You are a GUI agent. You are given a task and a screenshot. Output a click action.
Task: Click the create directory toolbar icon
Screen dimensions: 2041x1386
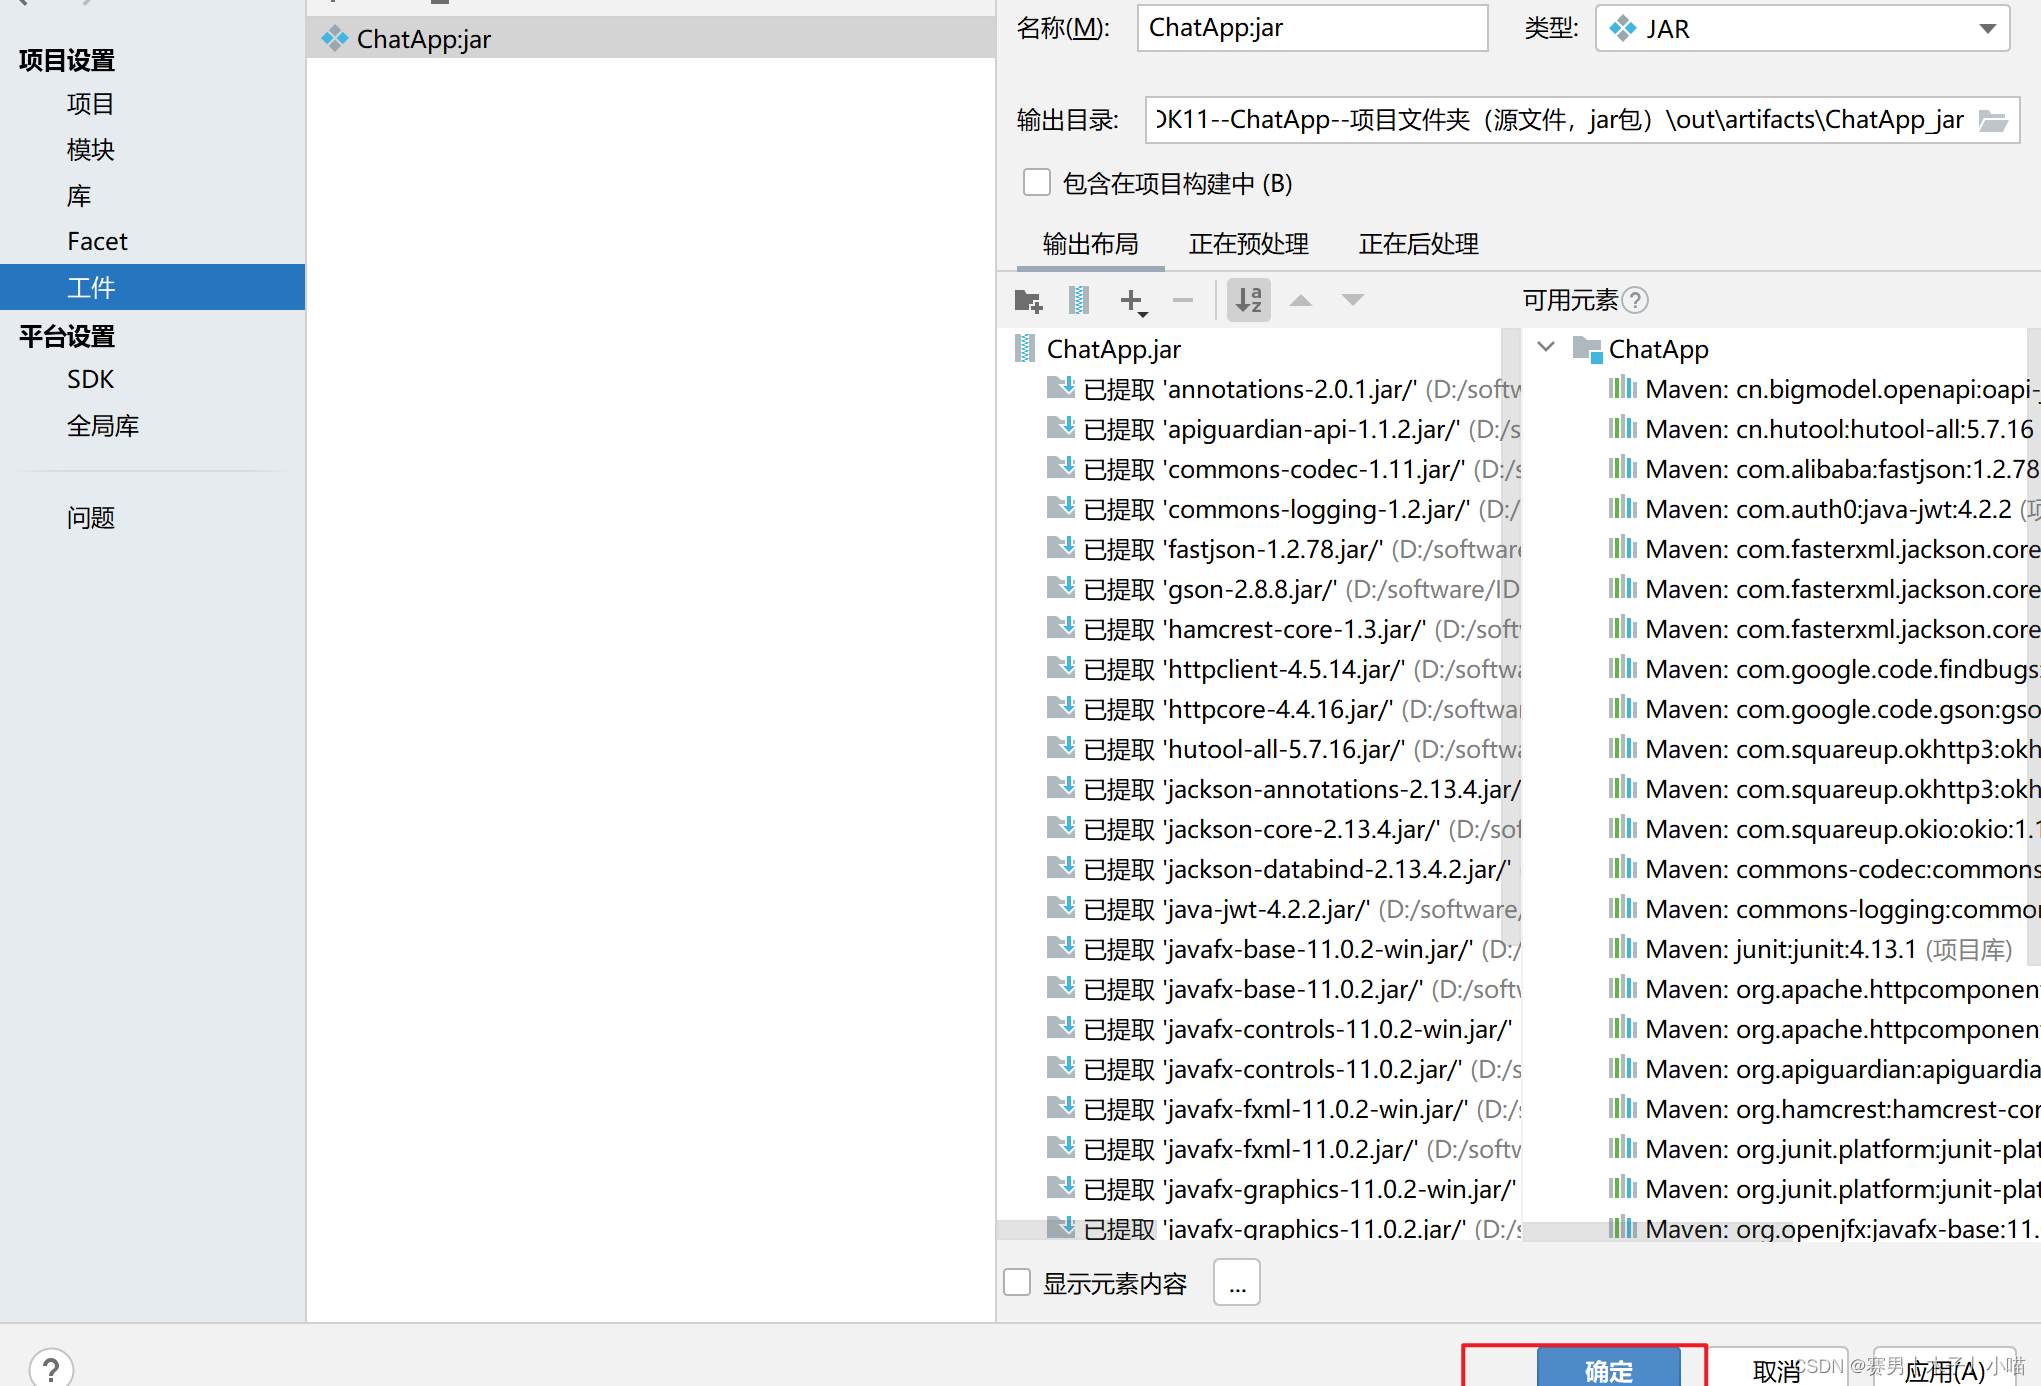[x=1028, y=300]
